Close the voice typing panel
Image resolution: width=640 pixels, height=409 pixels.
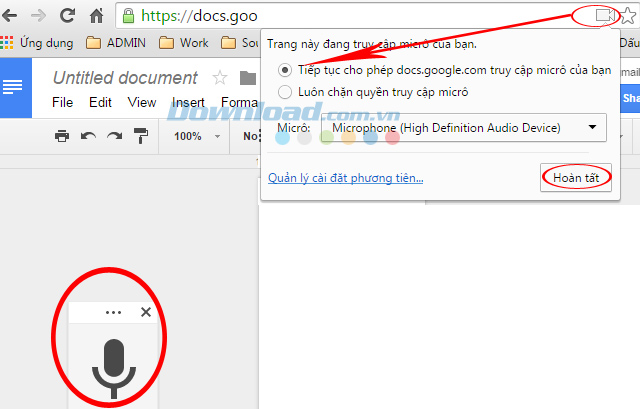[146, 312]
